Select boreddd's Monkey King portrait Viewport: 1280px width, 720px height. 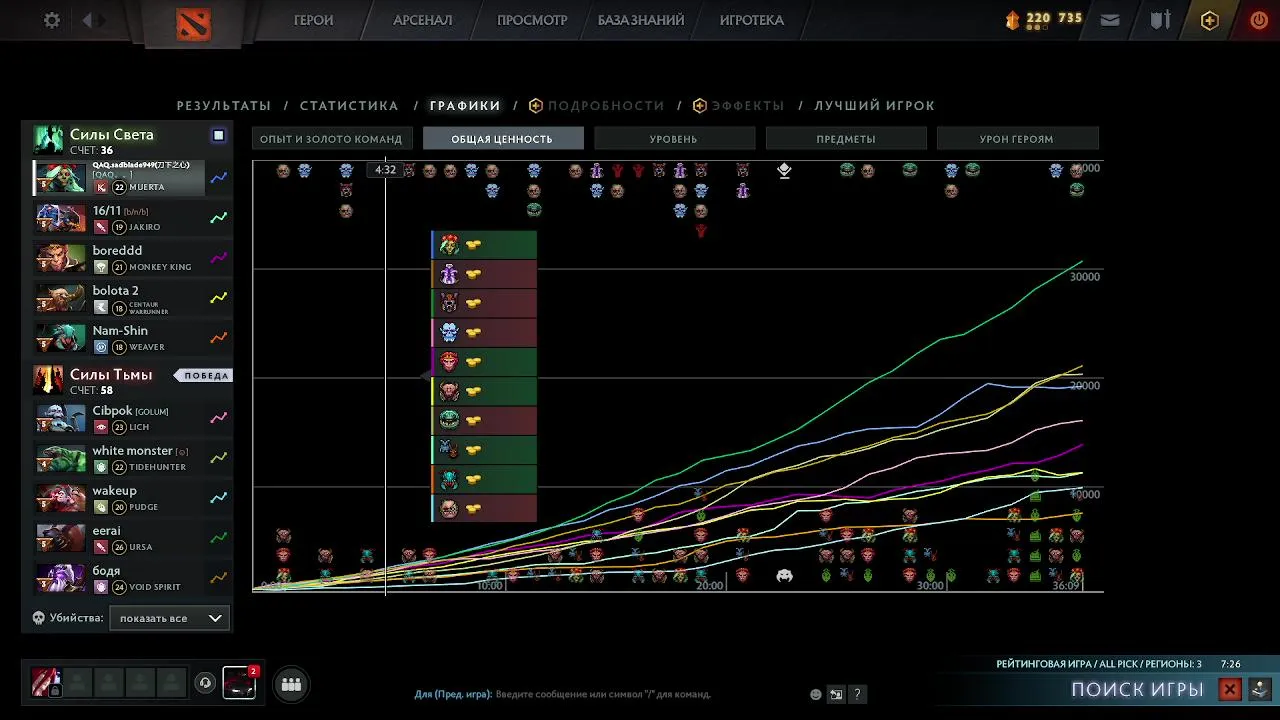[x=62, y=258]
